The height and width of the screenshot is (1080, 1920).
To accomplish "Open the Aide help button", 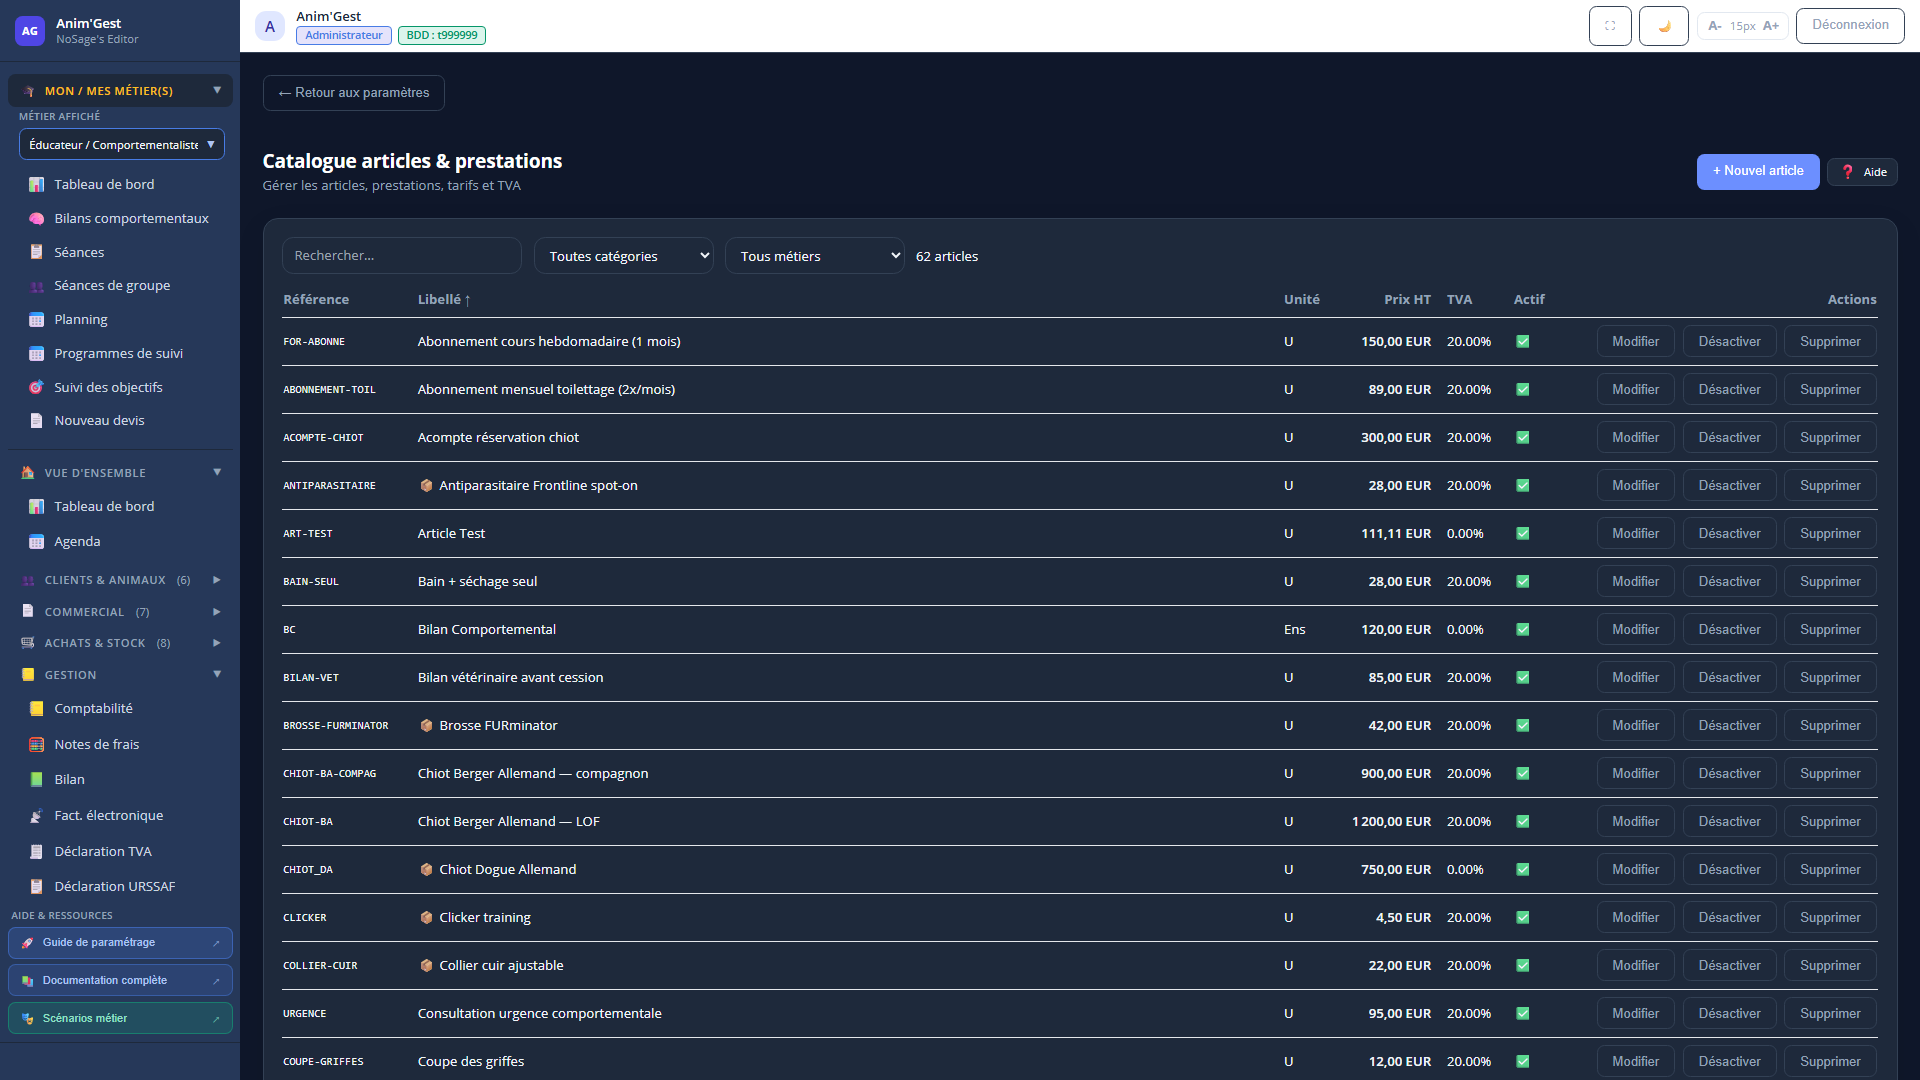I will pyautogui.click(x=1862, y=172).
